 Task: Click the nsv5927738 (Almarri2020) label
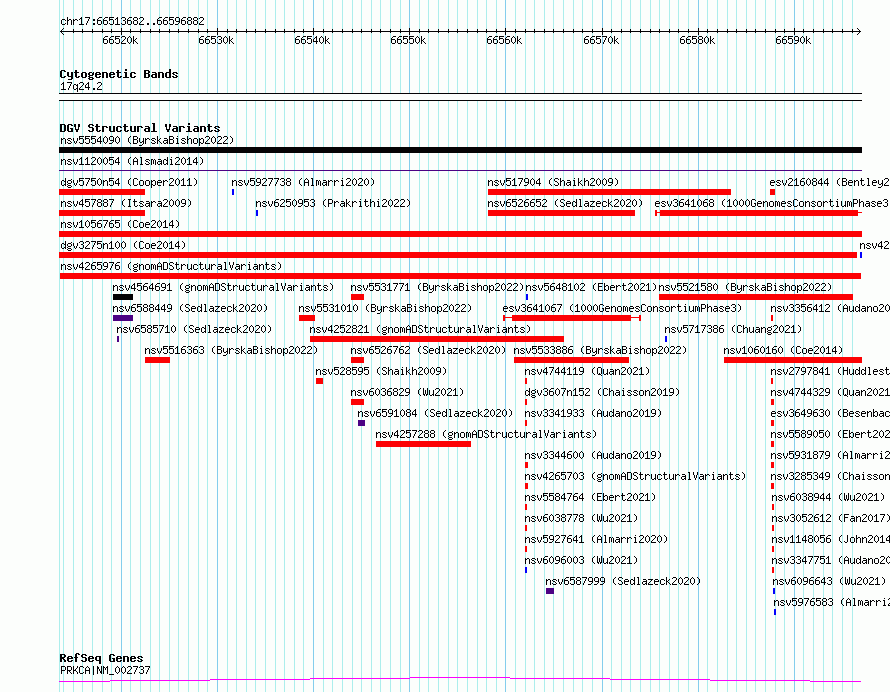303,182
